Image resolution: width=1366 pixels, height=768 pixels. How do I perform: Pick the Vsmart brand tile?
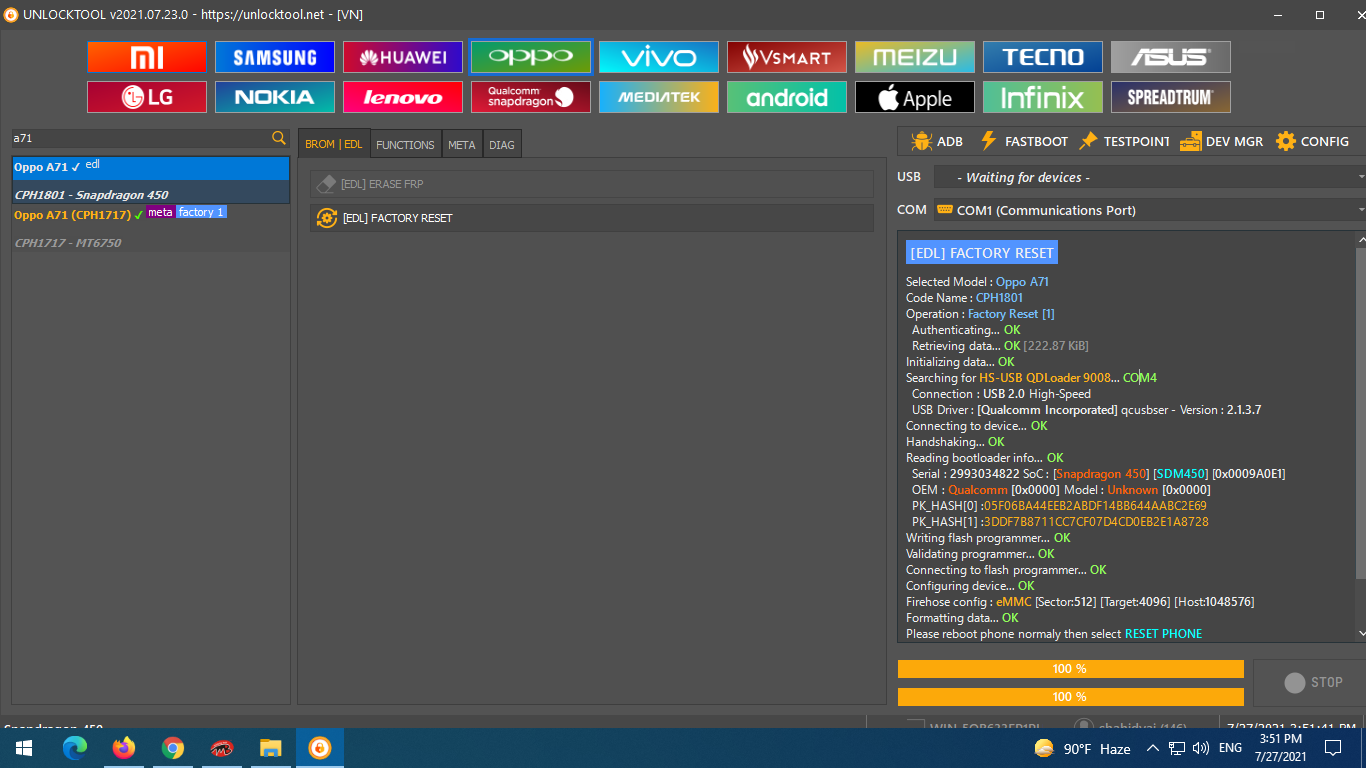pos(787,57)
